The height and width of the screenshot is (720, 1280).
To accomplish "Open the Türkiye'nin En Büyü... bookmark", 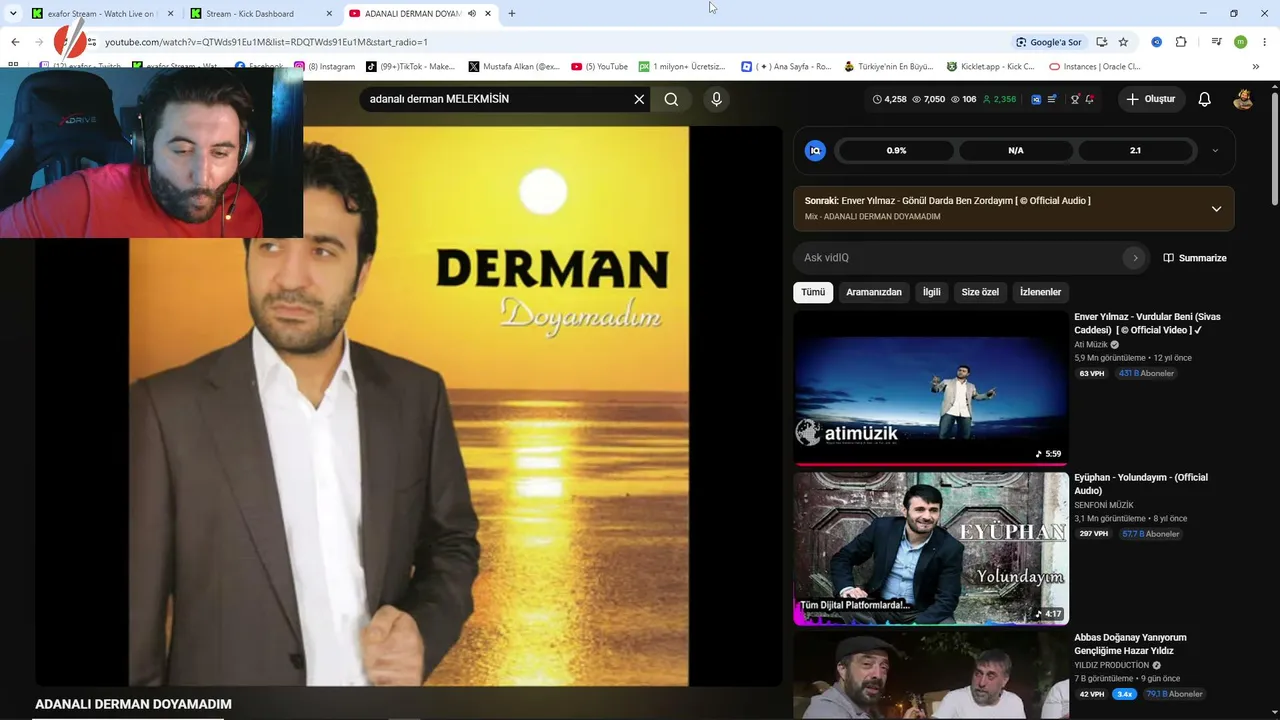I will coord(888,67).
